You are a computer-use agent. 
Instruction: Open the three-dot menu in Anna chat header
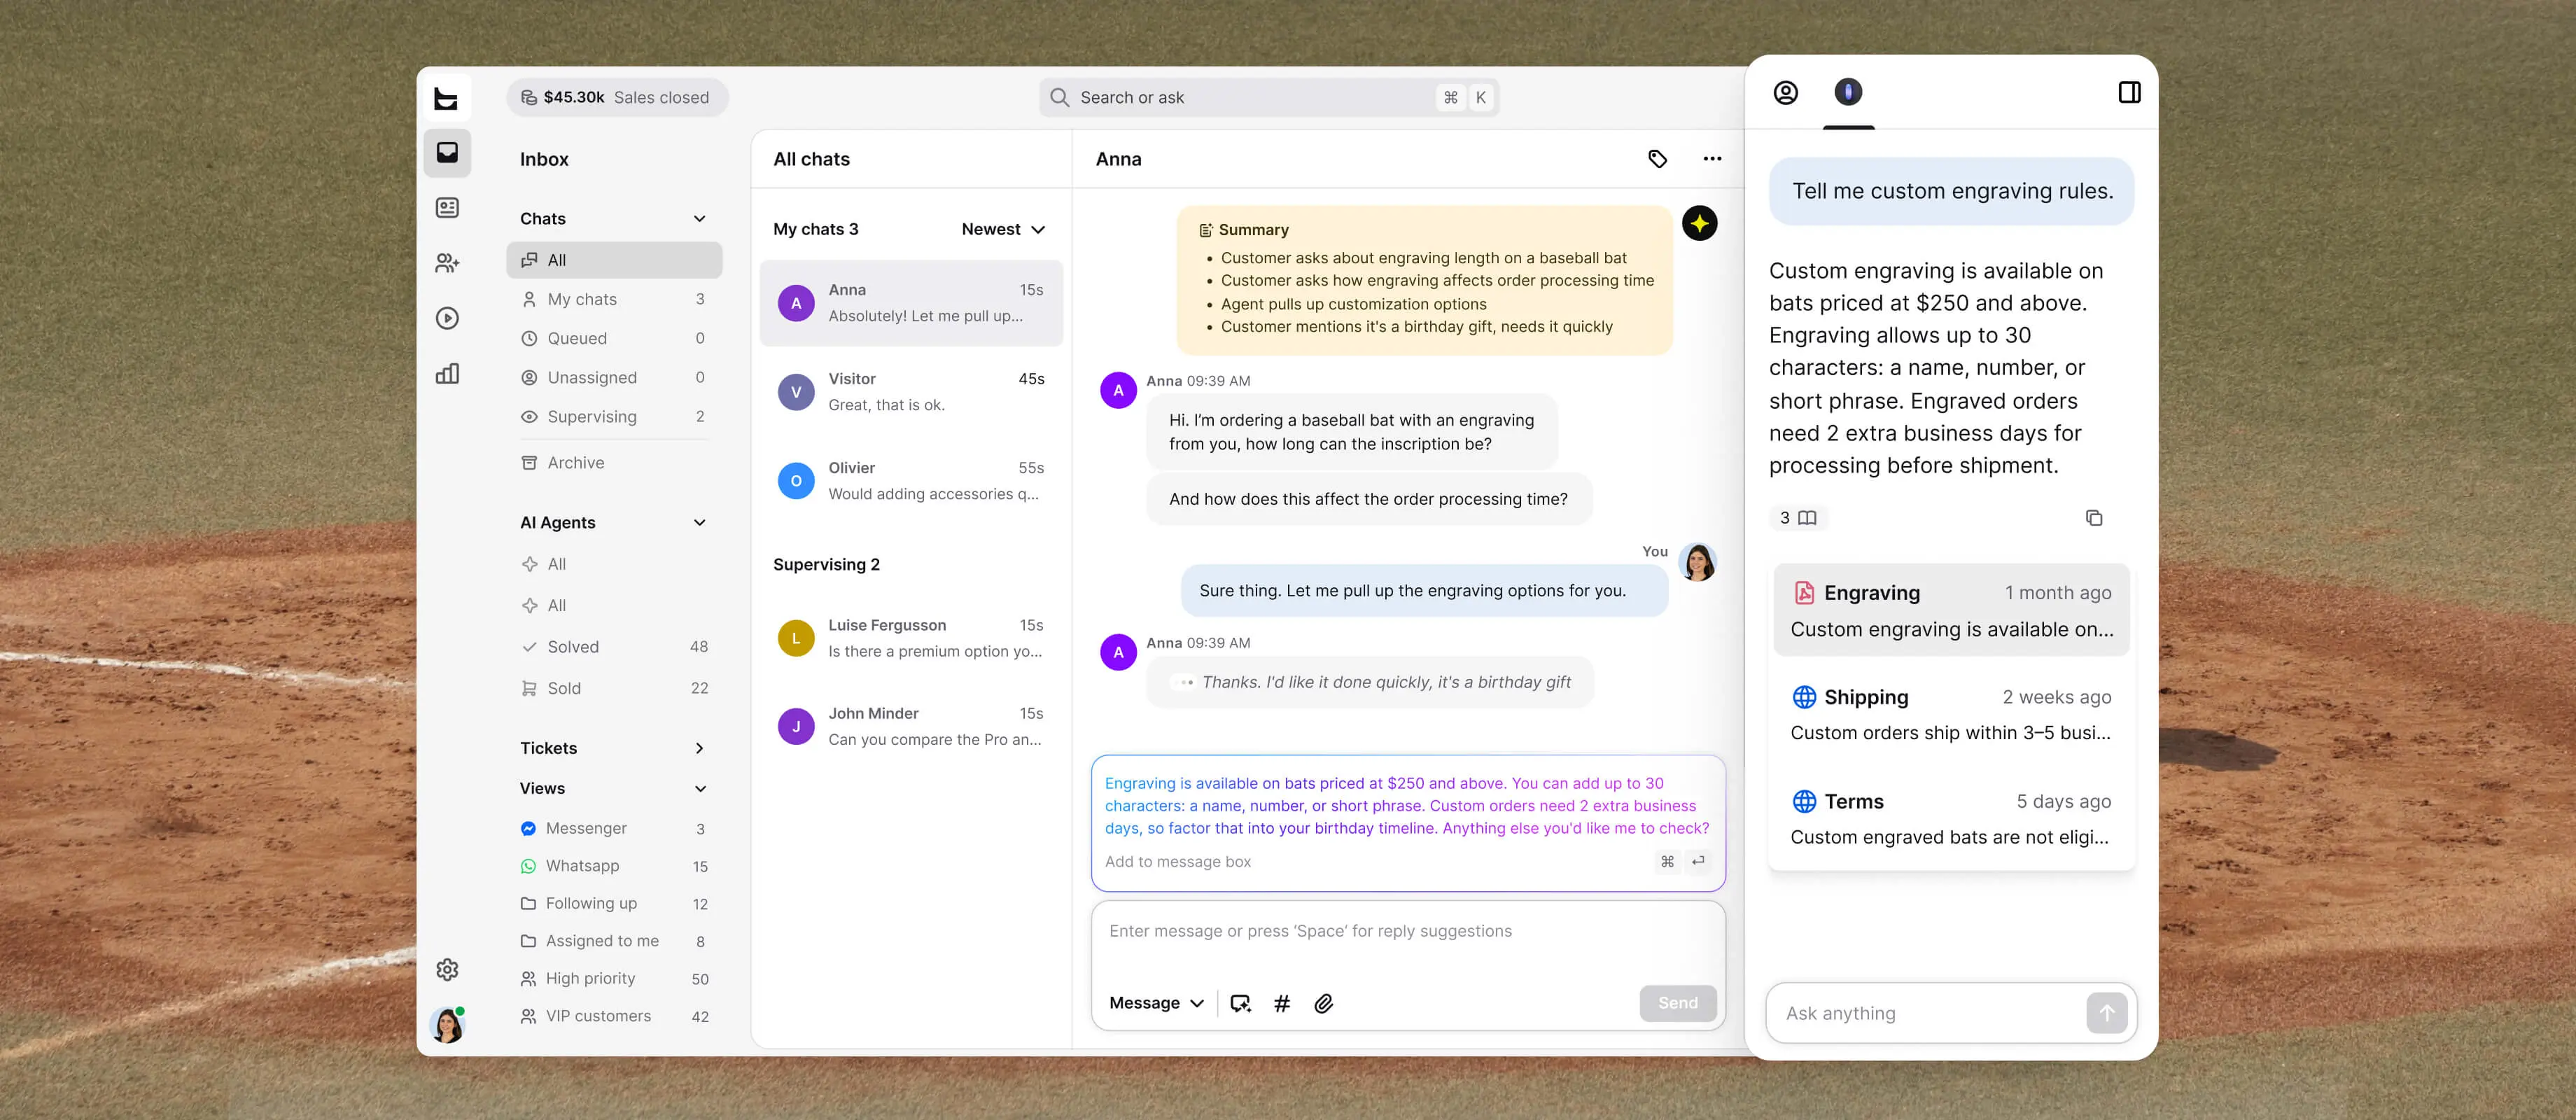(x=1712, y=159)
